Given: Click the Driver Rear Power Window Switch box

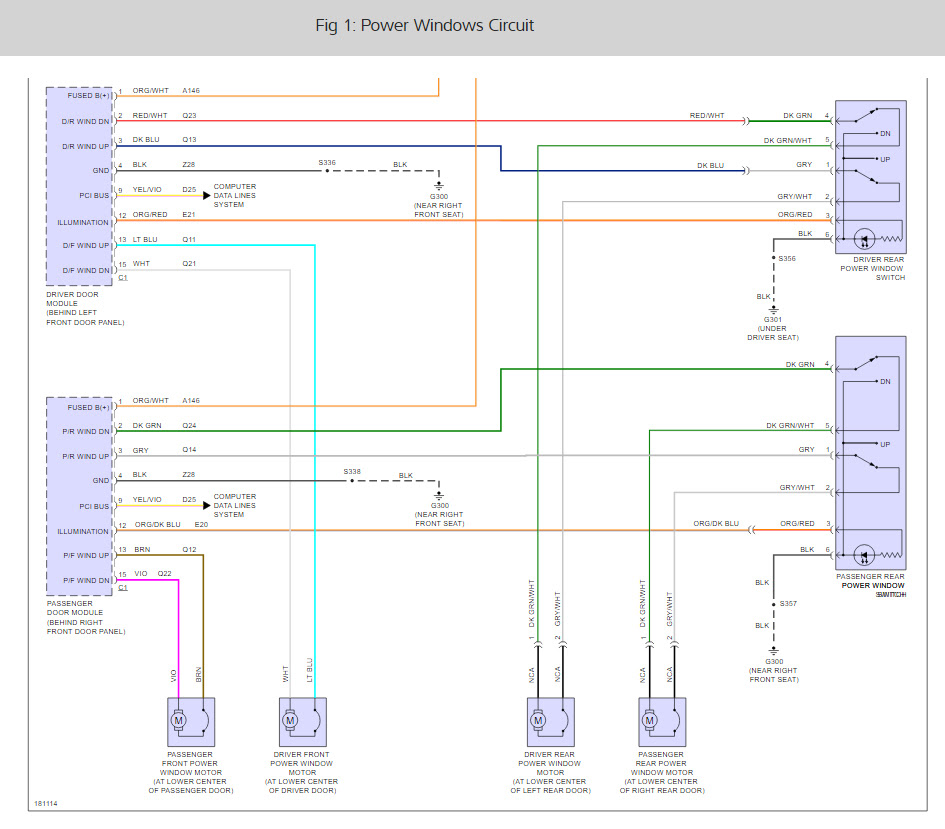Looking at the screenshot, I should pyautogui.click(x=871, y=177).
